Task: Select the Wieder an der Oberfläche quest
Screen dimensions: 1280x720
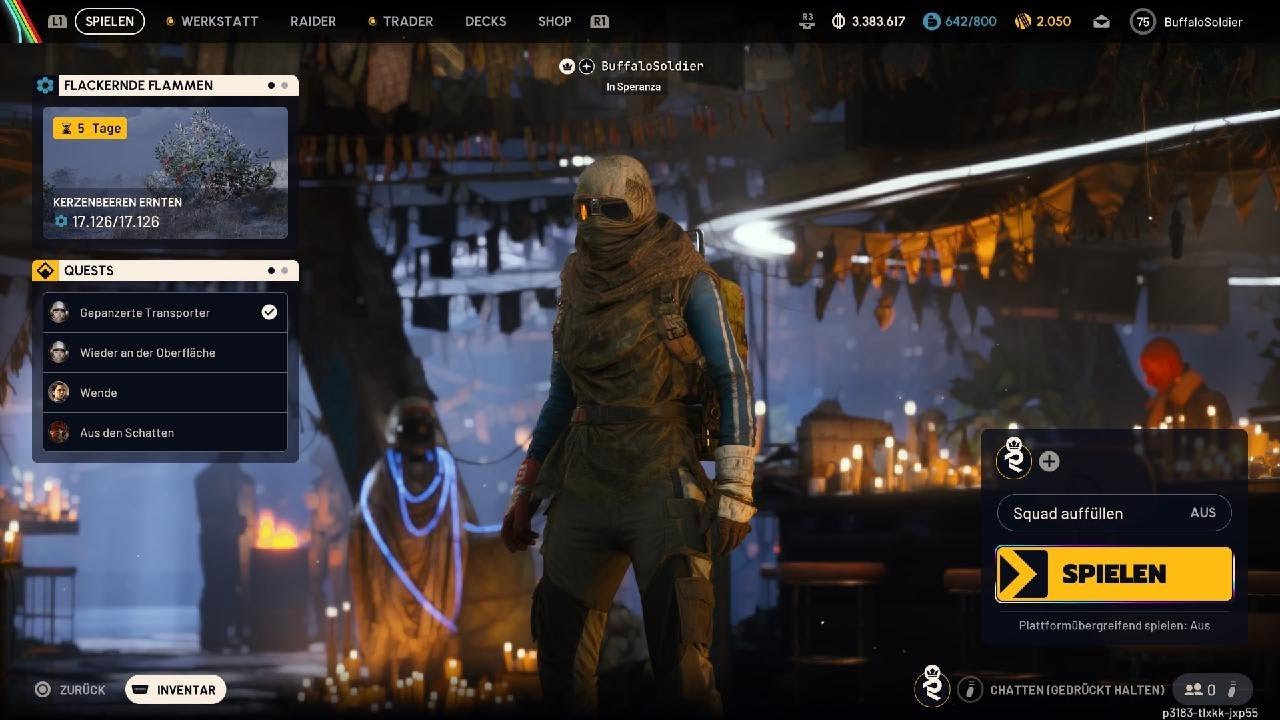Action: click(165, 352)
